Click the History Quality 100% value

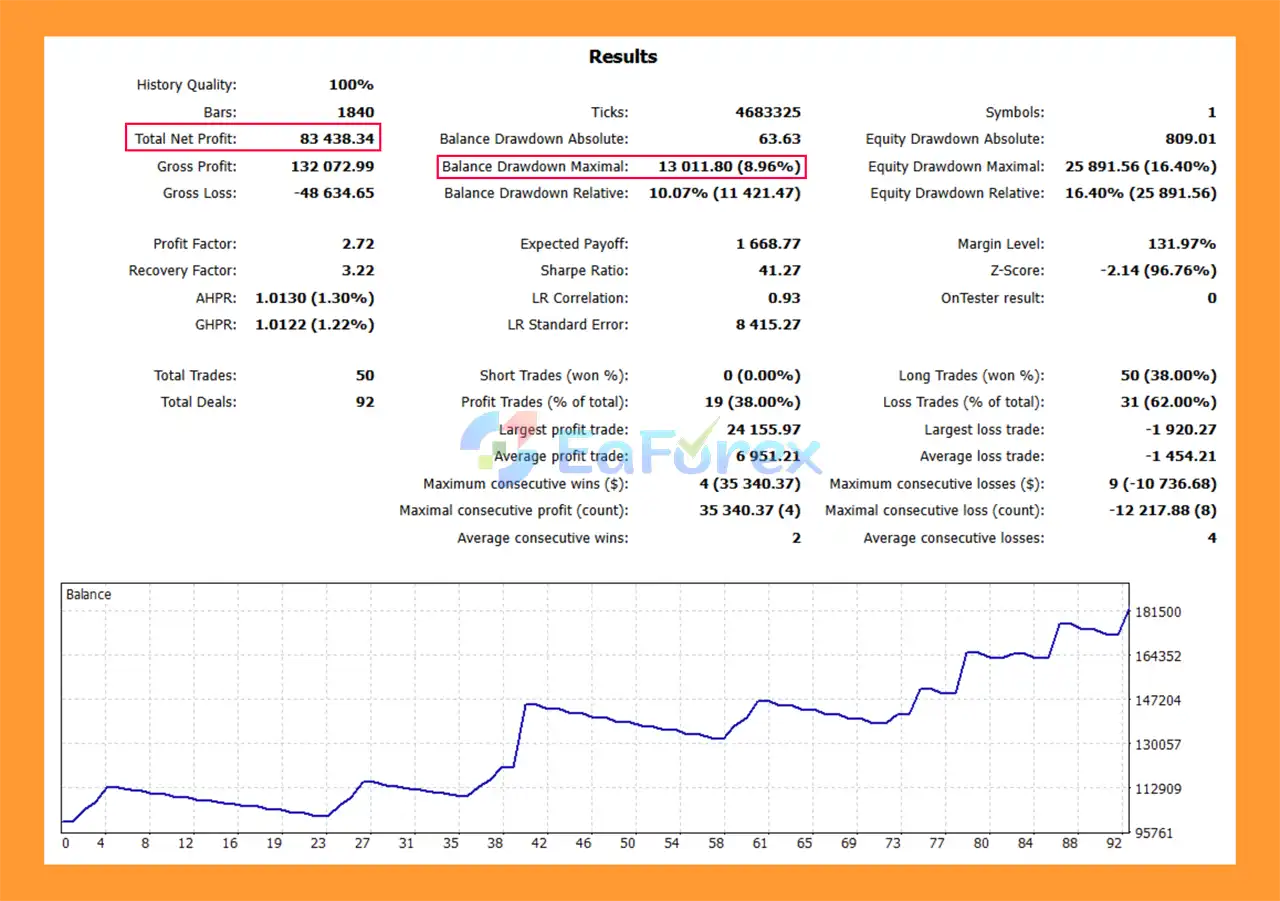(351, 85)
